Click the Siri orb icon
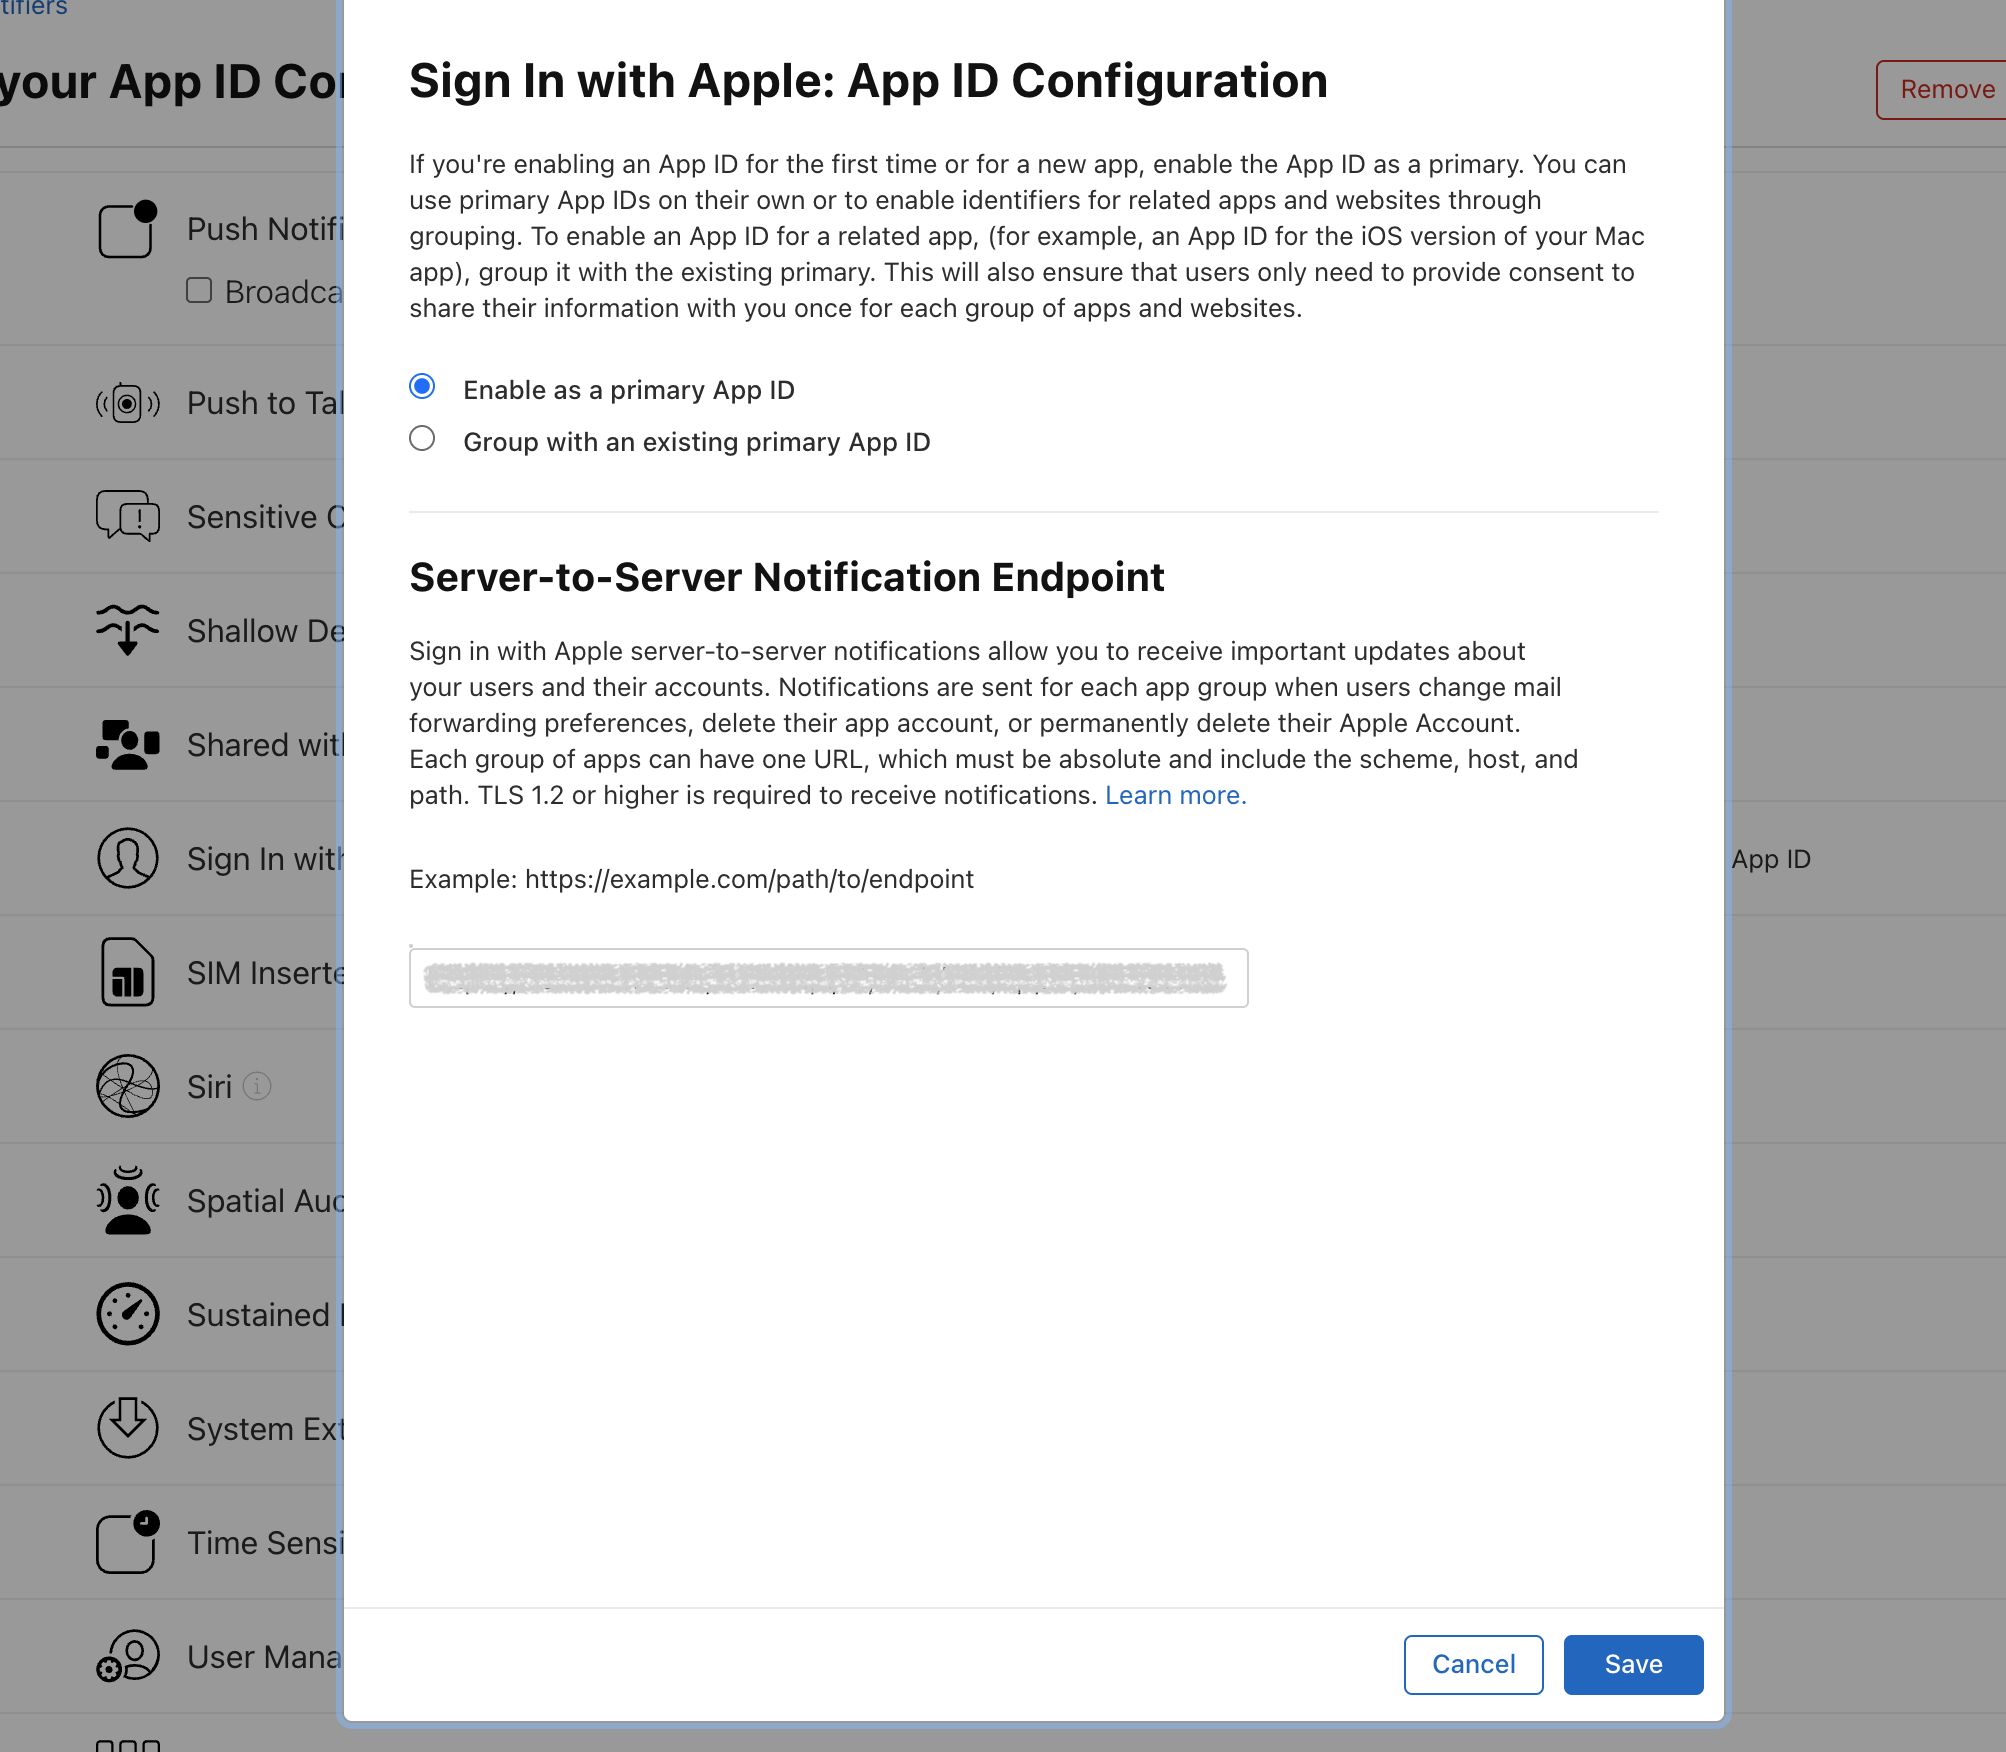 coord(127,1086)
